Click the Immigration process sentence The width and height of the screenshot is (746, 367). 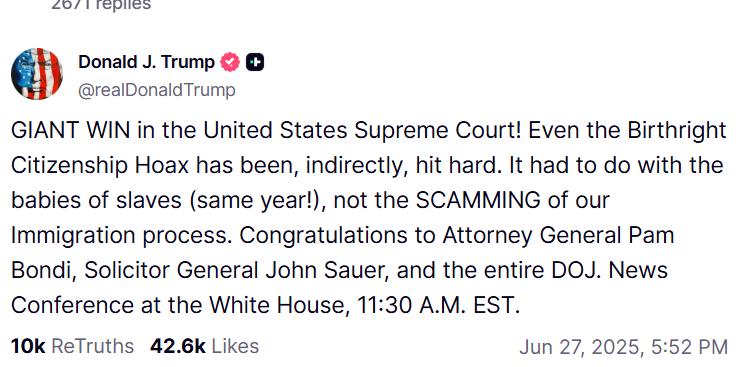pos(122,236)
